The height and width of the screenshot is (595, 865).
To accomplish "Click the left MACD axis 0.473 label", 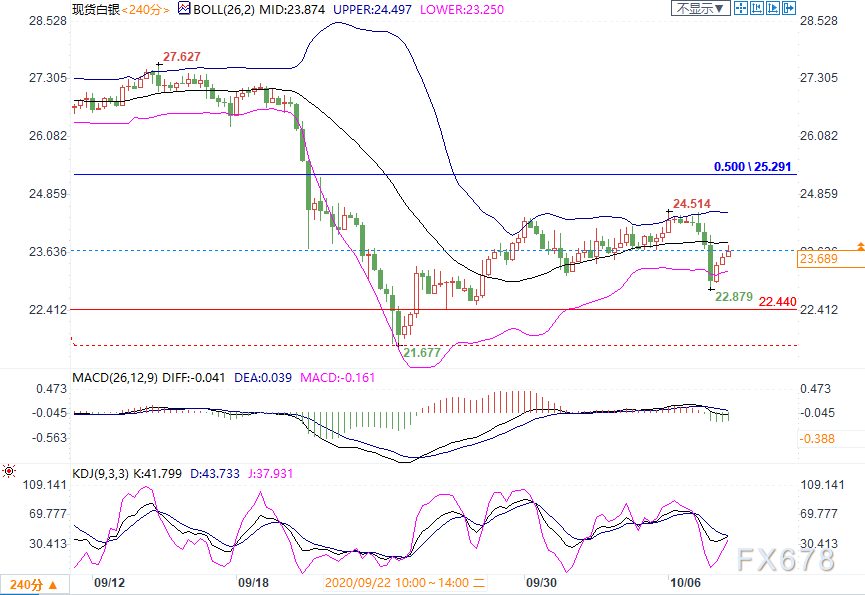I will point(51,389).
